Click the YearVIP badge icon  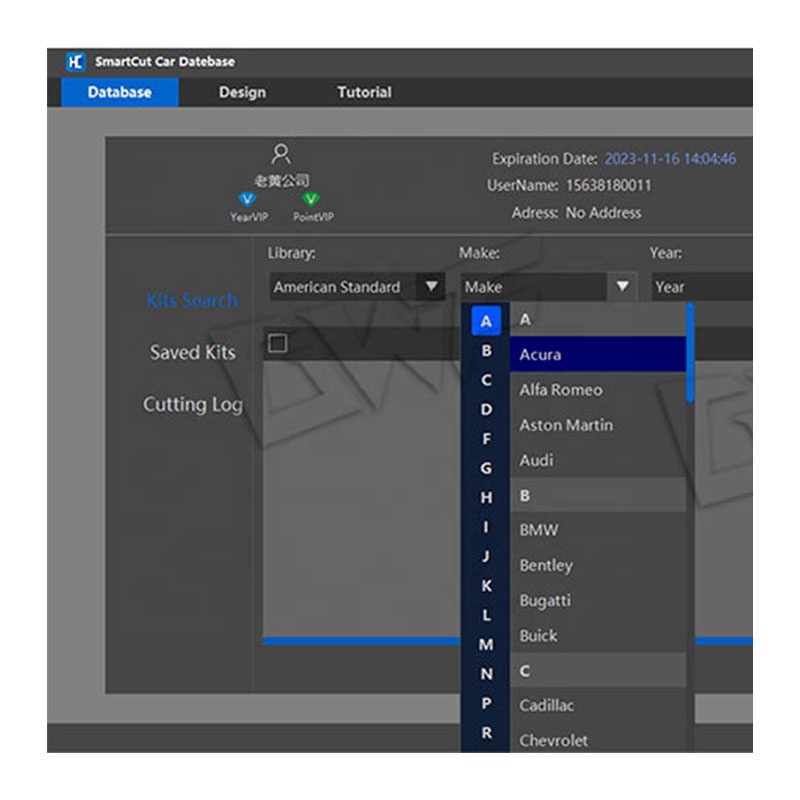249,199
